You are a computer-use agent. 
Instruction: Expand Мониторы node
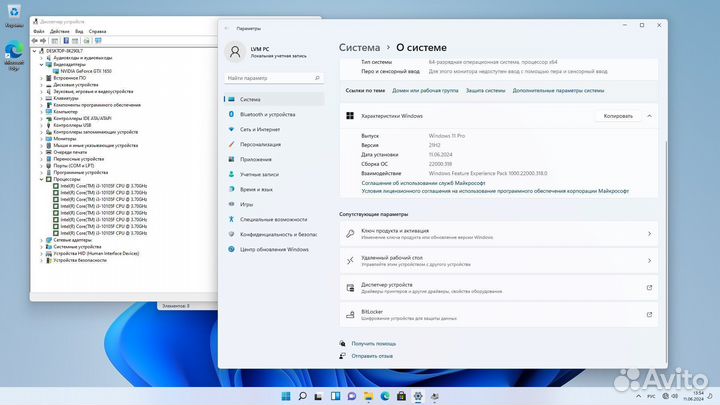tap(41, 139)
